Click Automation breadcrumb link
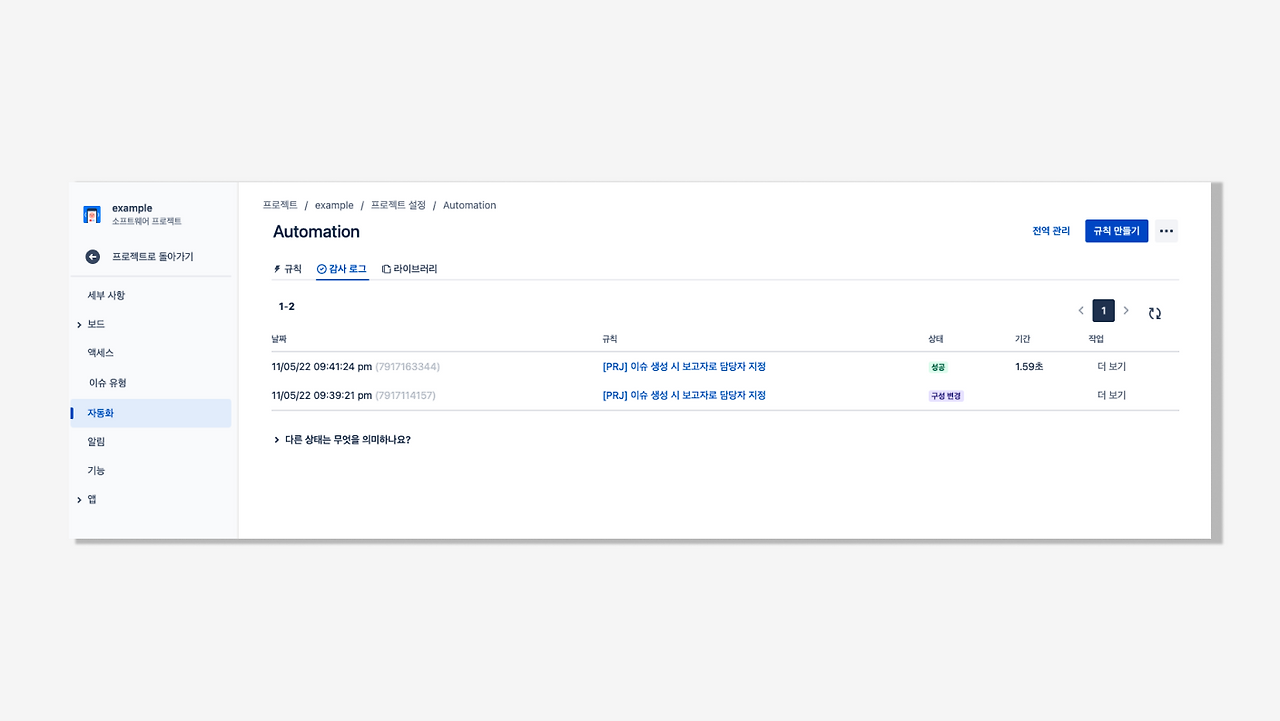The width and height of the screenshot is (1280, 721). pos(470,205)
